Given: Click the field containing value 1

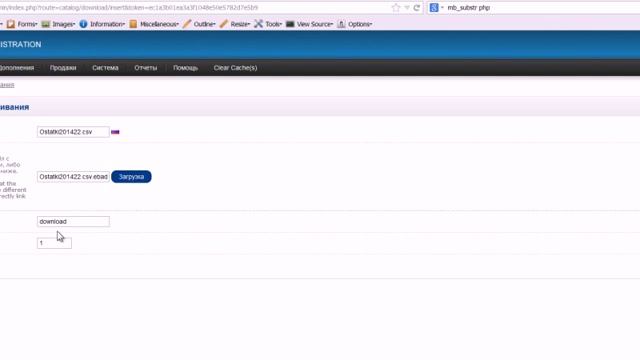Looking at the screenshot, I should click(54, 243).
